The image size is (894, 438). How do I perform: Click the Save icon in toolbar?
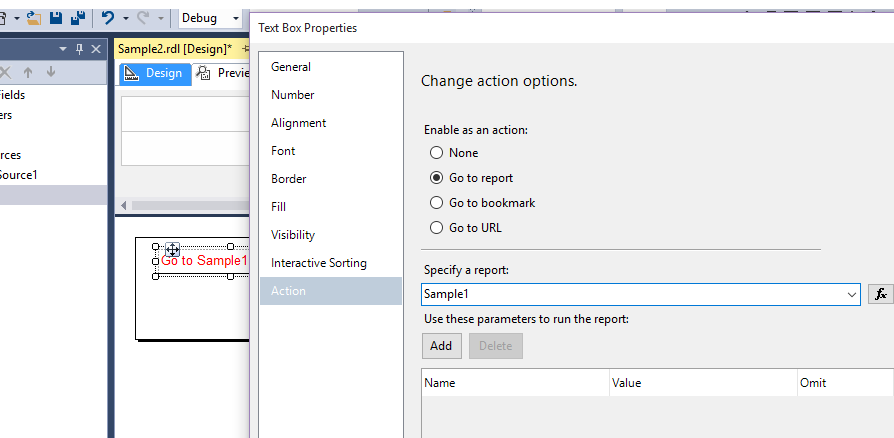[56, 18]
